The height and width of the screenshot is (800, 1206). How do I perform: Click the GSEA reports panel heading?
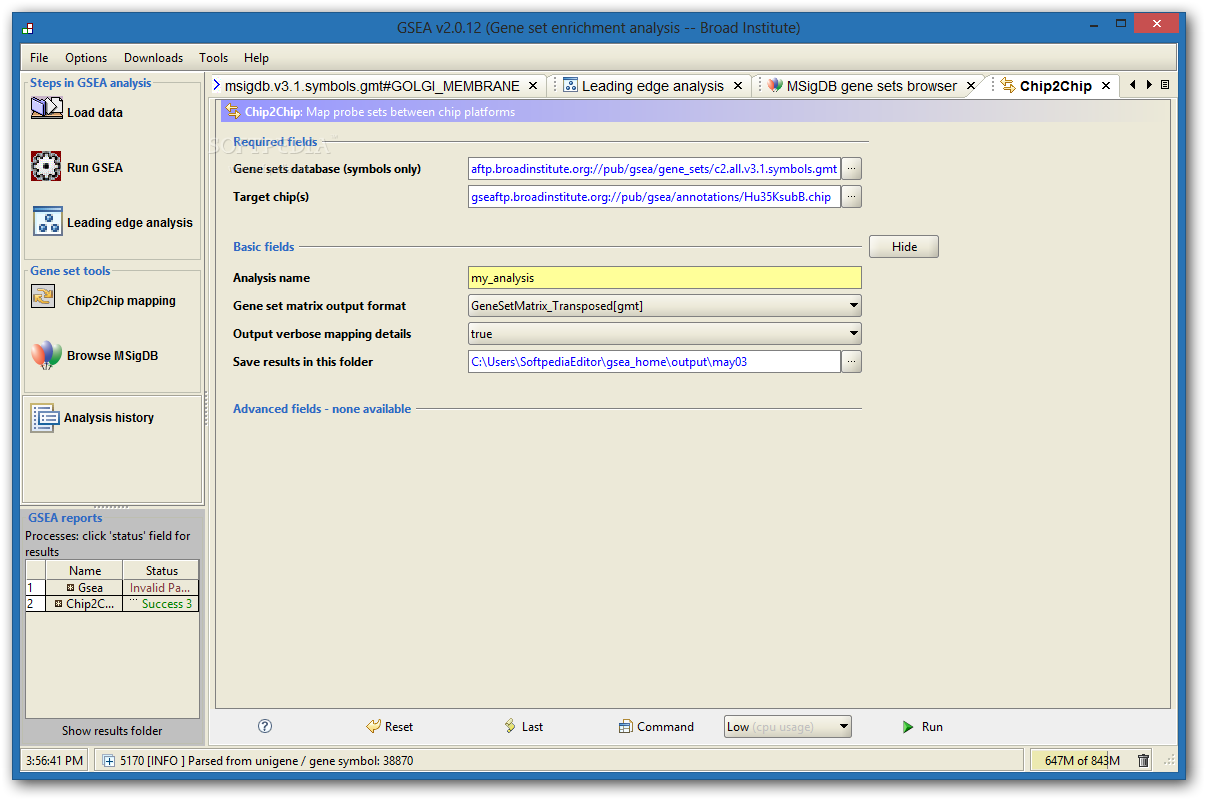(x=65, y=518)
